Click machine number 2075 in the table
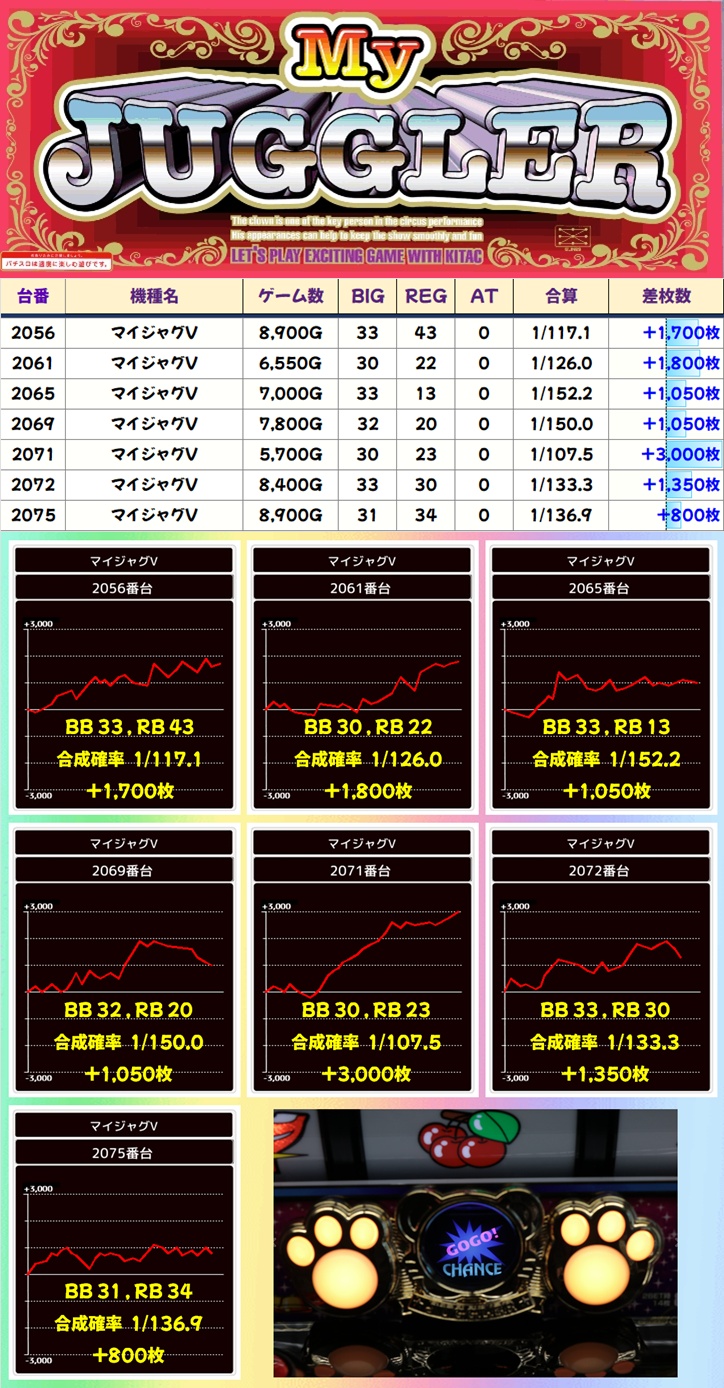This screenshot has width=724, height=1388. [x=34, y=515]
